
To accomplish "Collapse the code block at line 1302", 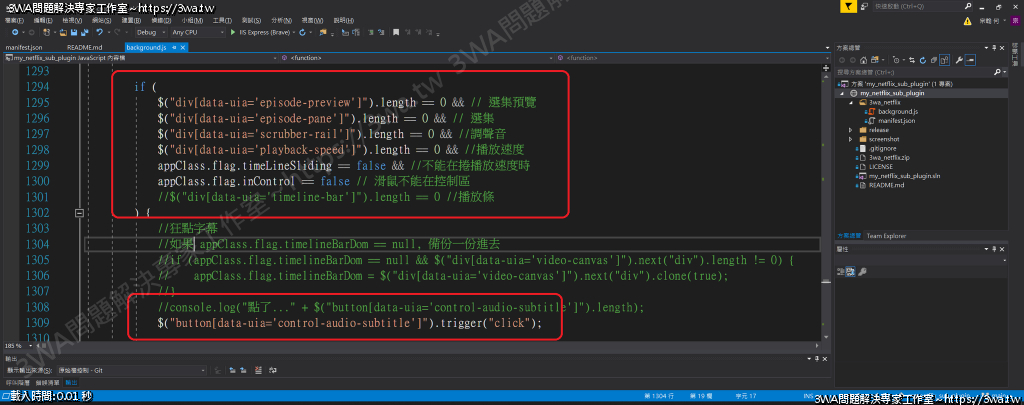I will click(78, 213).
